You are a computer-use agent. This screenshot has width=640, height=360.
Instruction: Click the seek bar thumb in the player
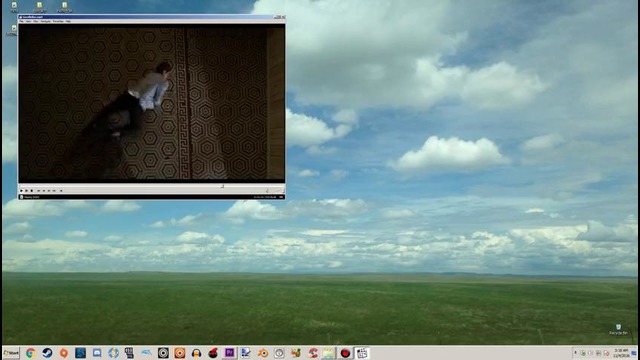[x=222, y=186]
